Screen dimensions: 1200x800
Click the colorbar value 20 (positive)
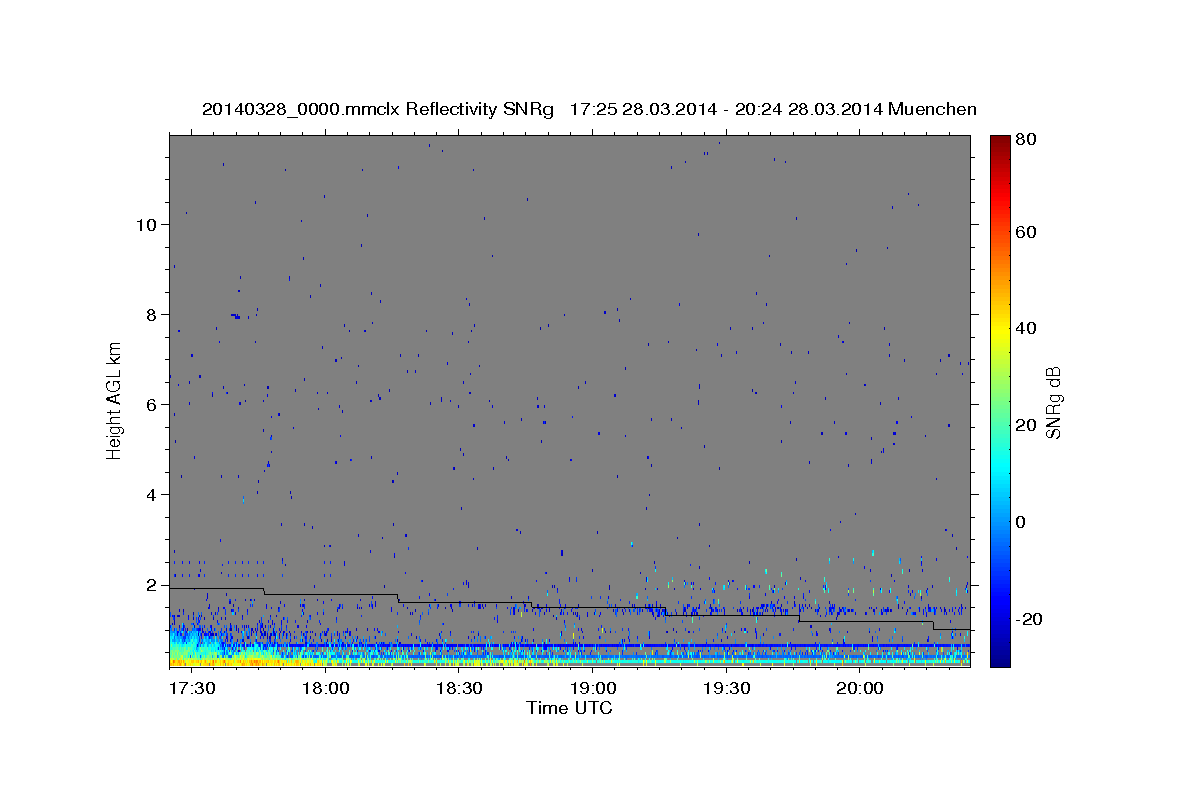click(x=1026, y=425)
